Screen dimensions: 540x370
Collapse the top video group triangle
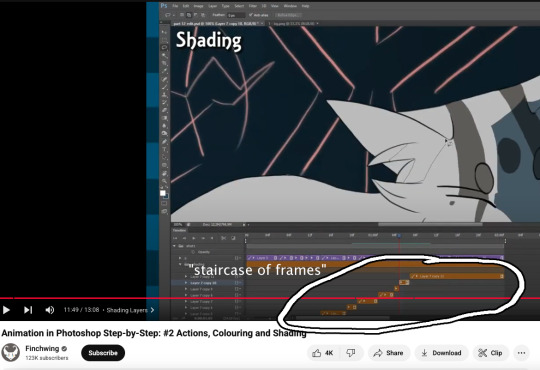(x=174, y=246)
